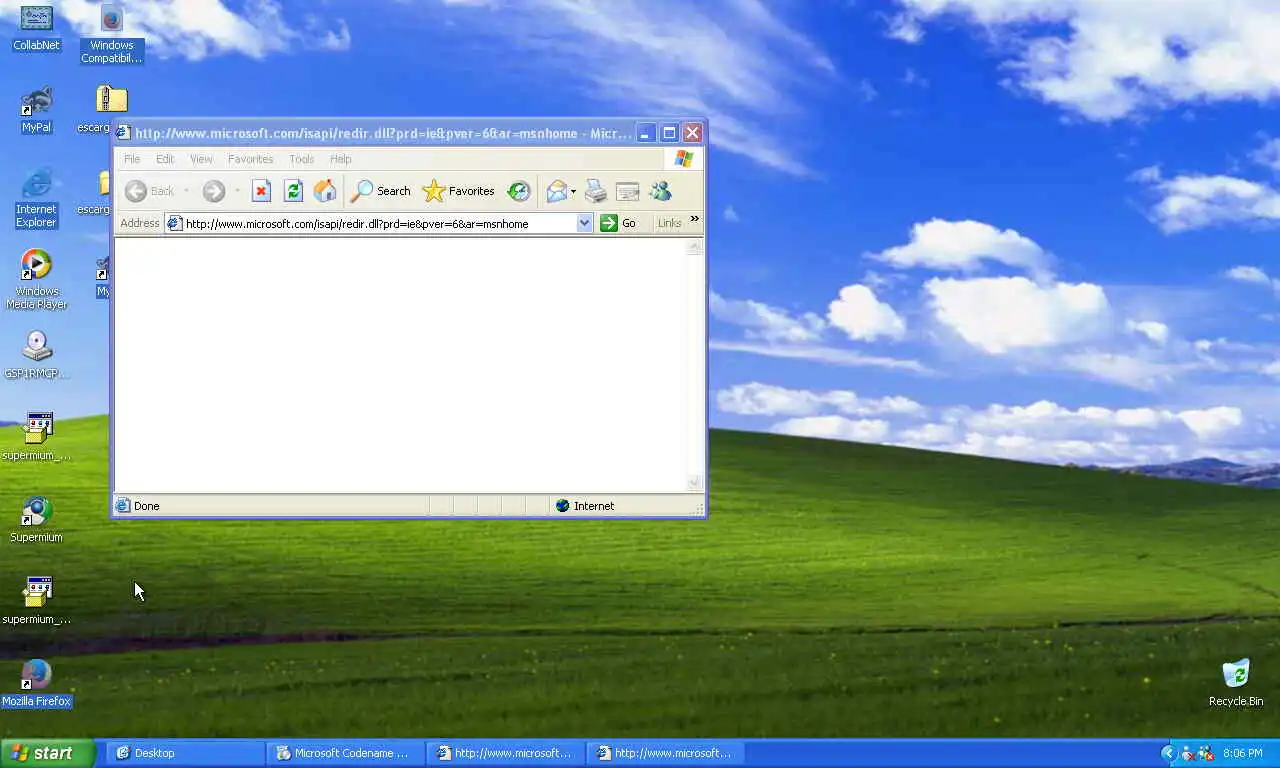
Task: Open the Favorites pane
Action: pyautogui.click(x=459, y=191)
